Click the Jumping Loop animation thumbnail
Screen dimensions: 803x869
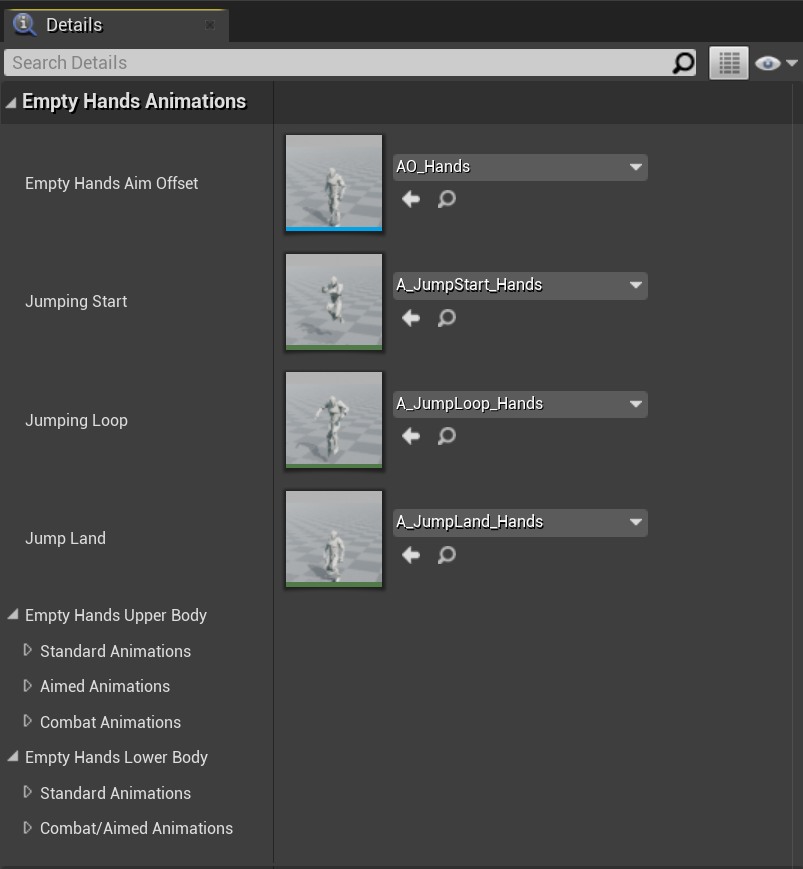click(334, 420)
